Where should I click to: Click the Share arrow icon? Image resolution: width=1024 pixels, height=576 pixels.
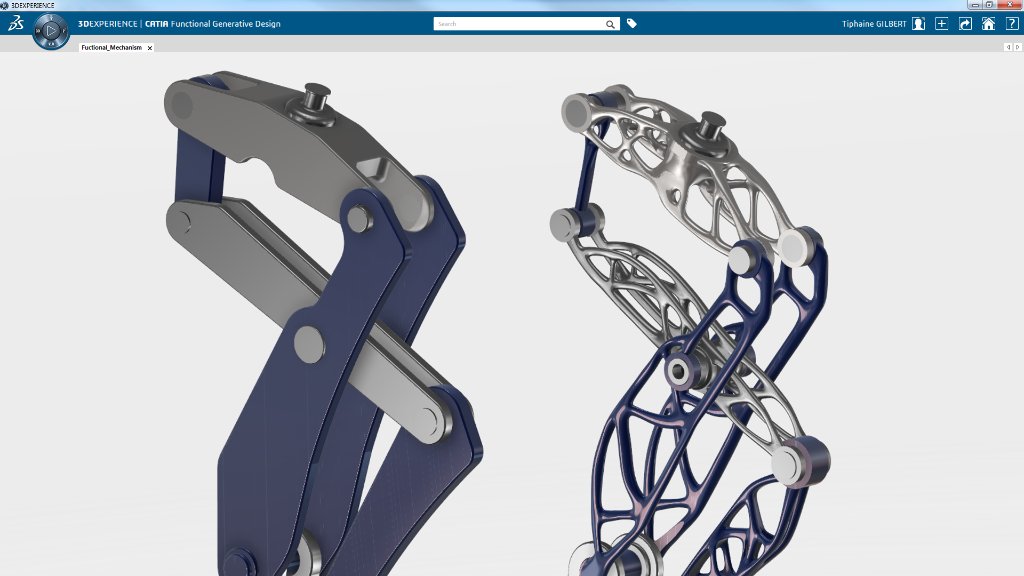(x=965, y=24)
